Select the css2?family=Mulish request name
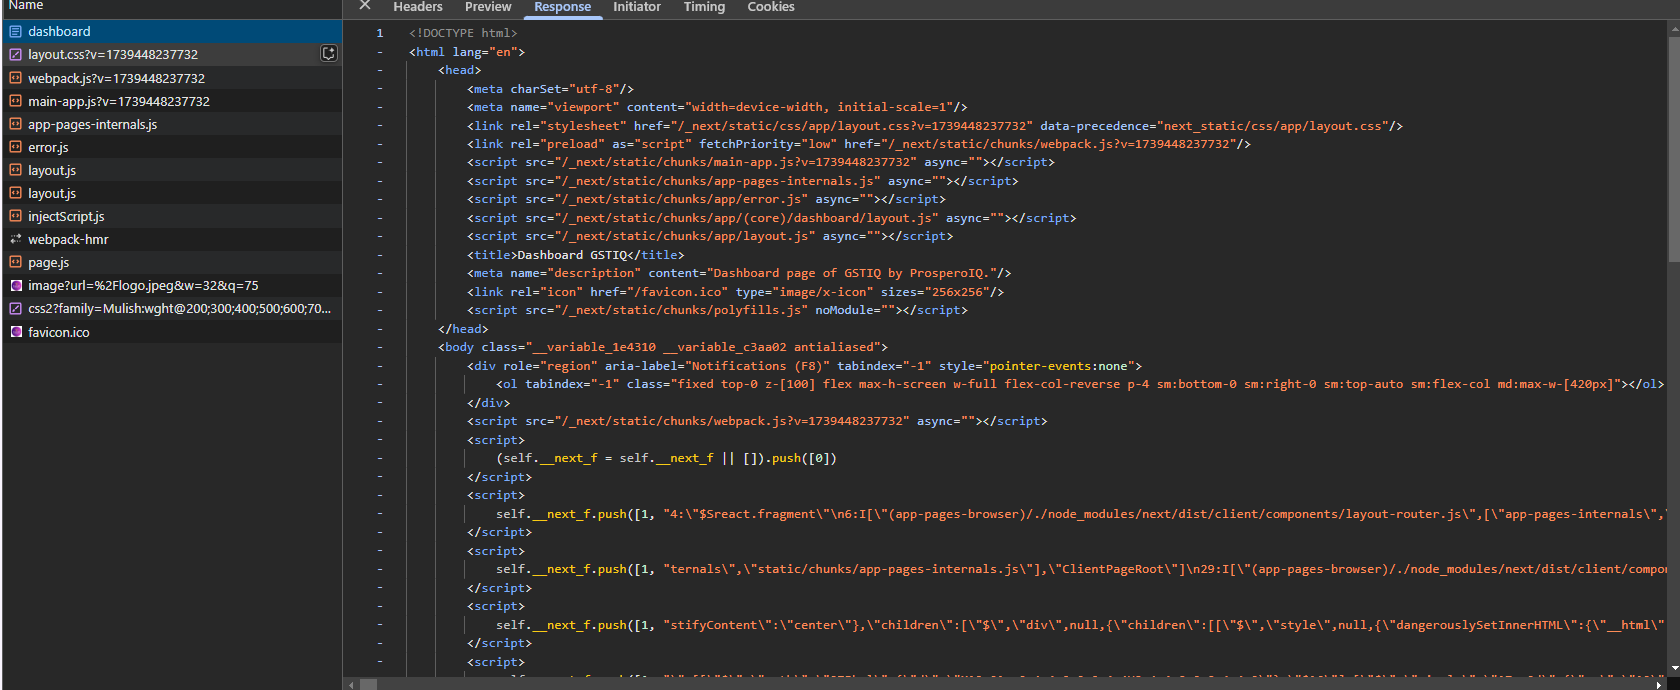The width and height of the screenshot is (1680, 690). coord(179,308)
